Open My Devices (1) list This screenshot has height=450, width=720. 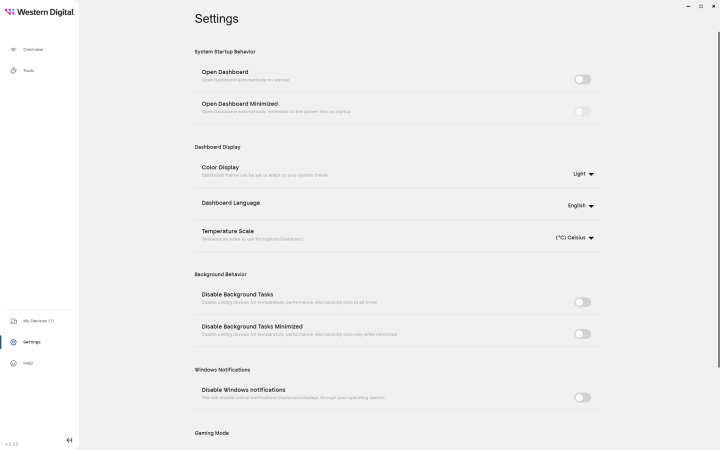tap(38, 321)
